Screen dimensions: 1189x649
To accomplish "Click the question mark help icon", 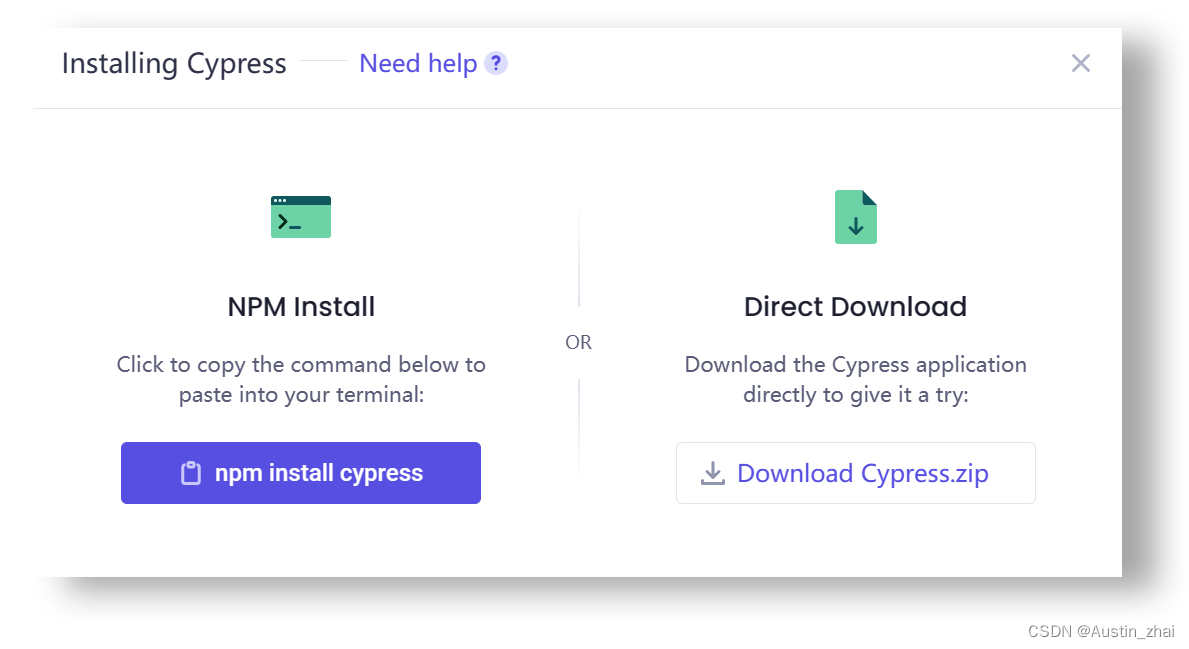I will 496,64.
